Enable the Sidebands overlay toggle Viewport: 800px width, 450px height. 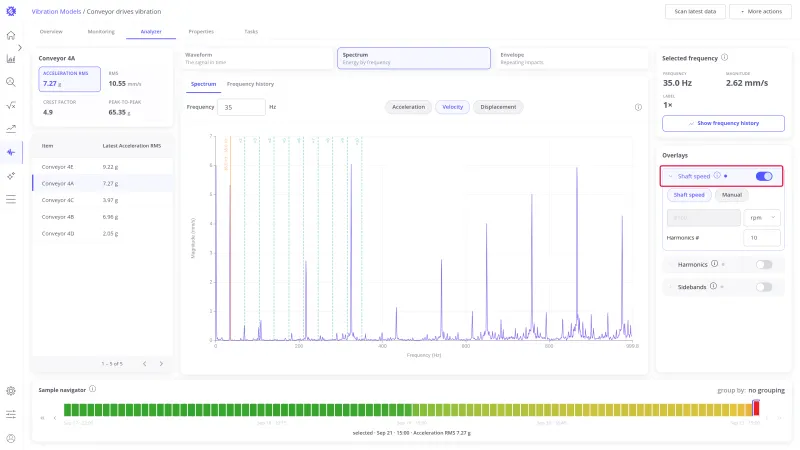tap(764, 287)
